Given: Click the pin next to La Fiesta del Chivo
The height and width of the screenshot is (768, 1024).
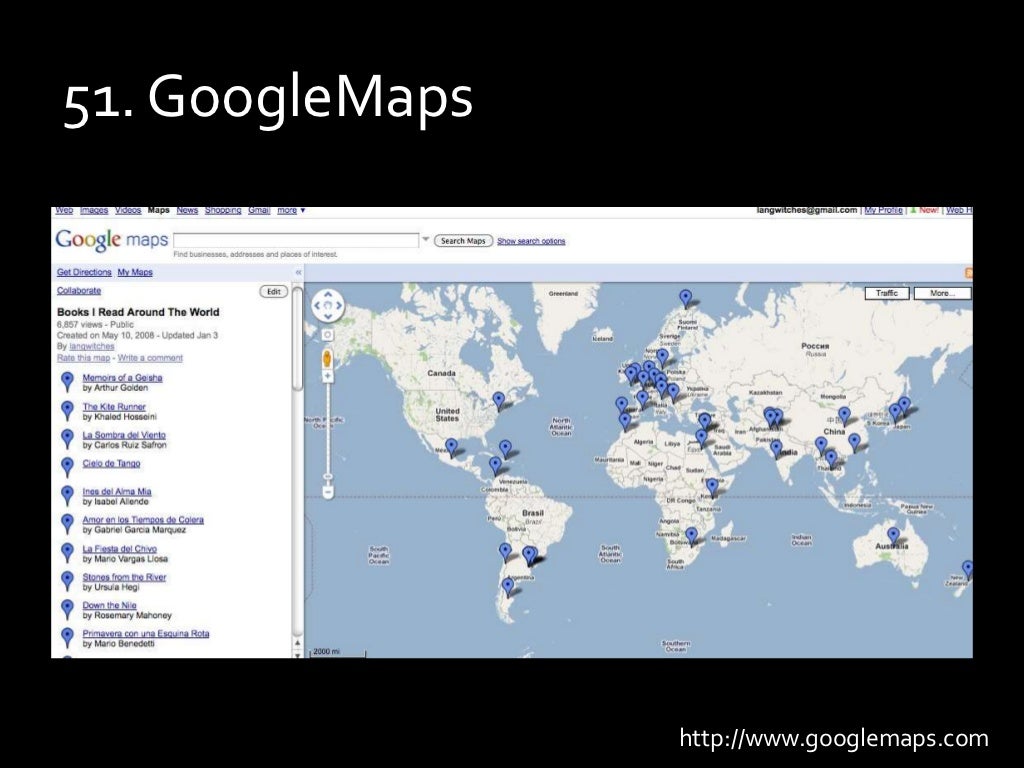Looking at the screenshot, I should pyautogui.click(x=67, y=552).
